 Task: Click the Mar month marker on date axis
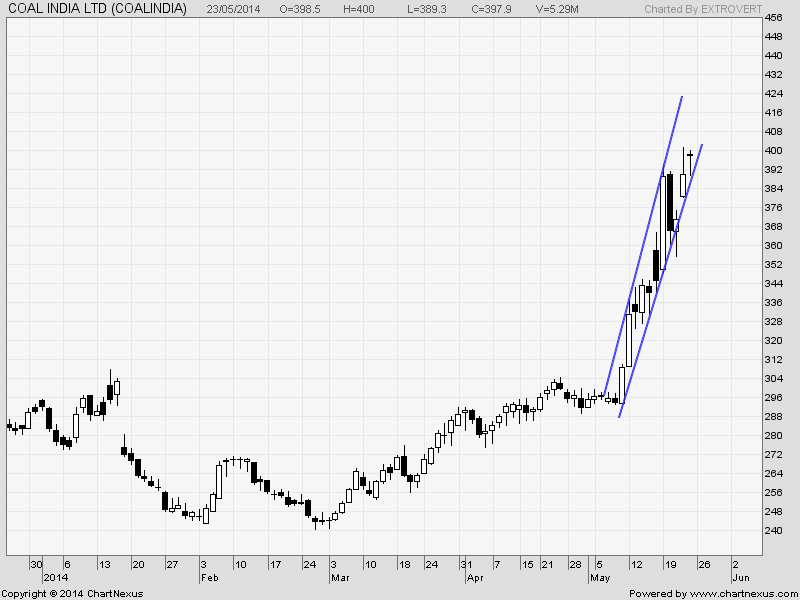pos(340,578)
